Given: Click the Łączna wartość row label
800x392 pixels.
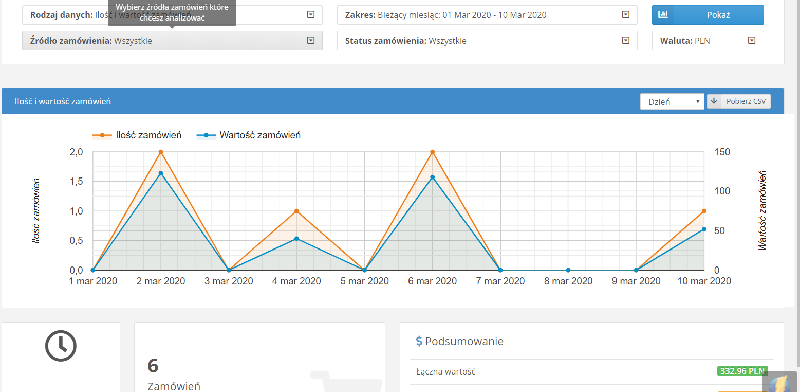Looking at the screenshot, I should click(x=445, y=372).
